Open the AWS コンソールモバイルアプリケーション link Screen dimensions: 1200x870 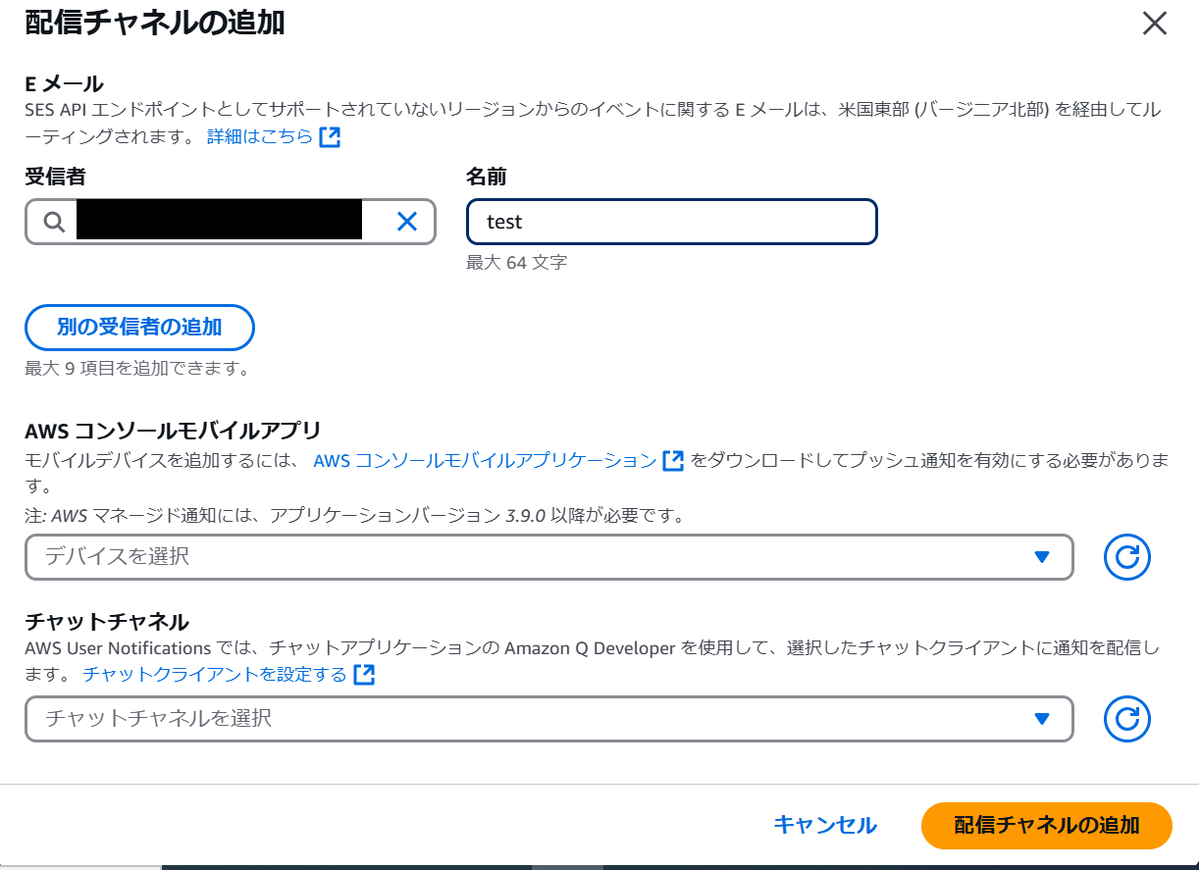point(485,461)
